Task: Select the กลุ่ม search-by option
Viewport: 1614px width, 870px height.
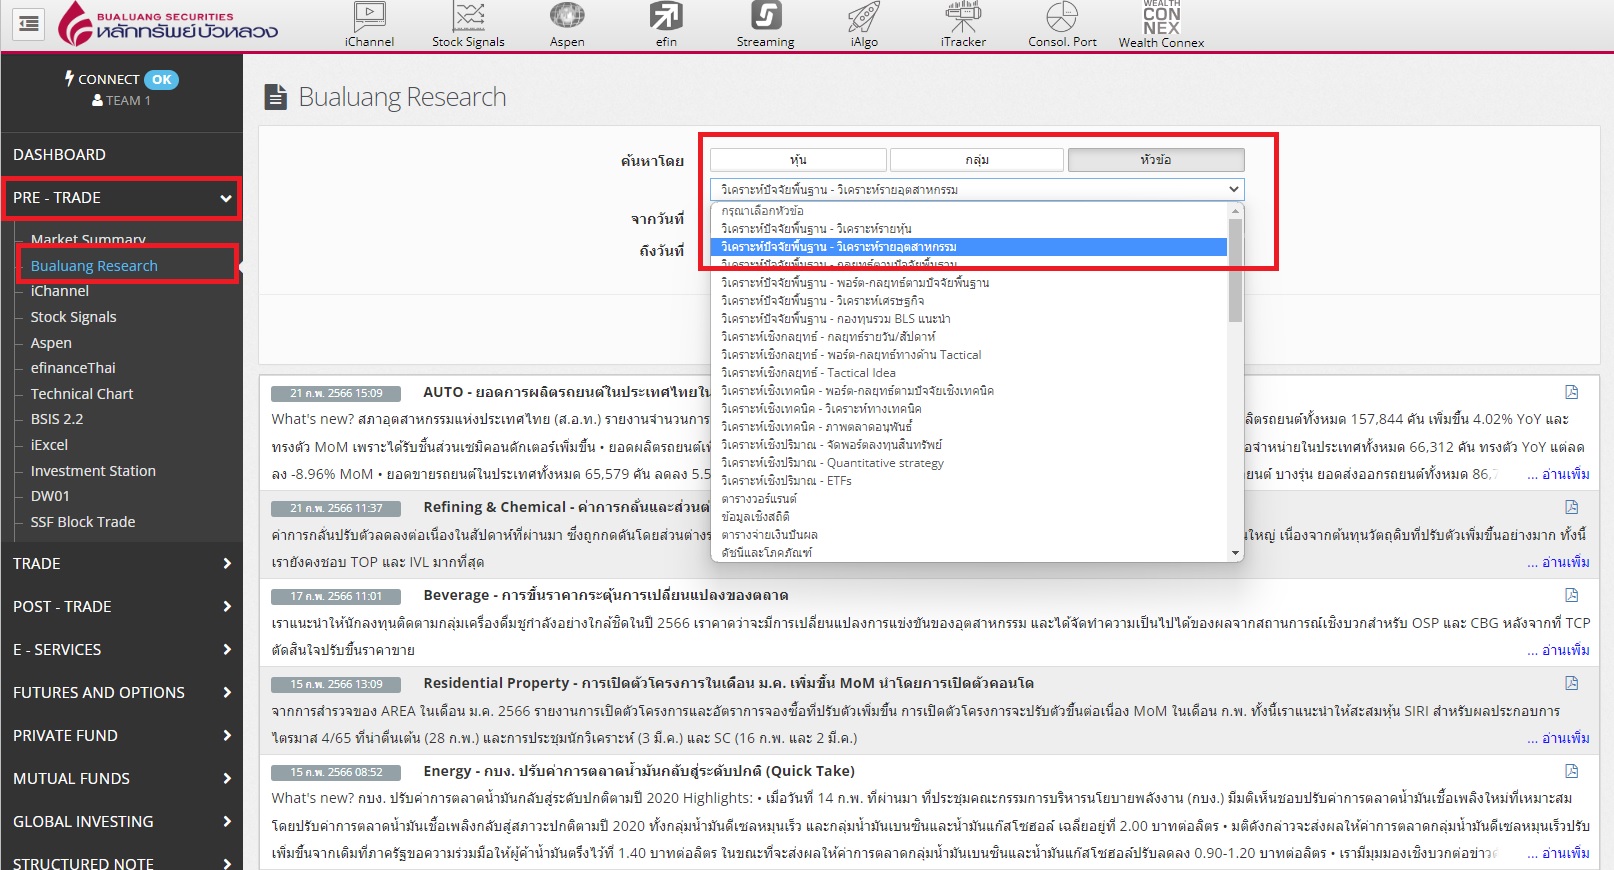Action: coord(977,160)
